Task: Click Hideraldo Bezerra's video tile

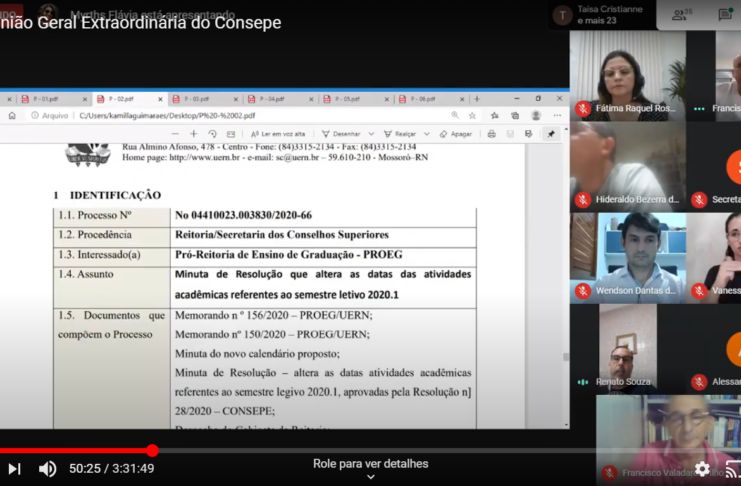Action: coord(628,167)
